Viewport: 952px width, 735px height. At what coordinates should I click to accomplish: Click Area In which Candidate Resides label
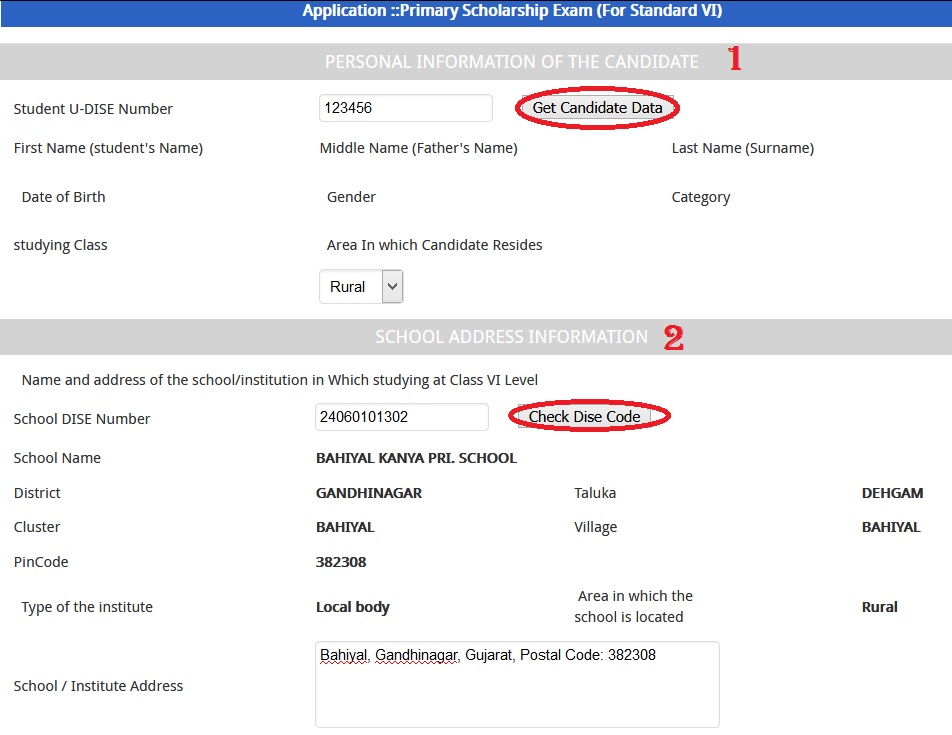pyautogui.click(x=434, y=245)
